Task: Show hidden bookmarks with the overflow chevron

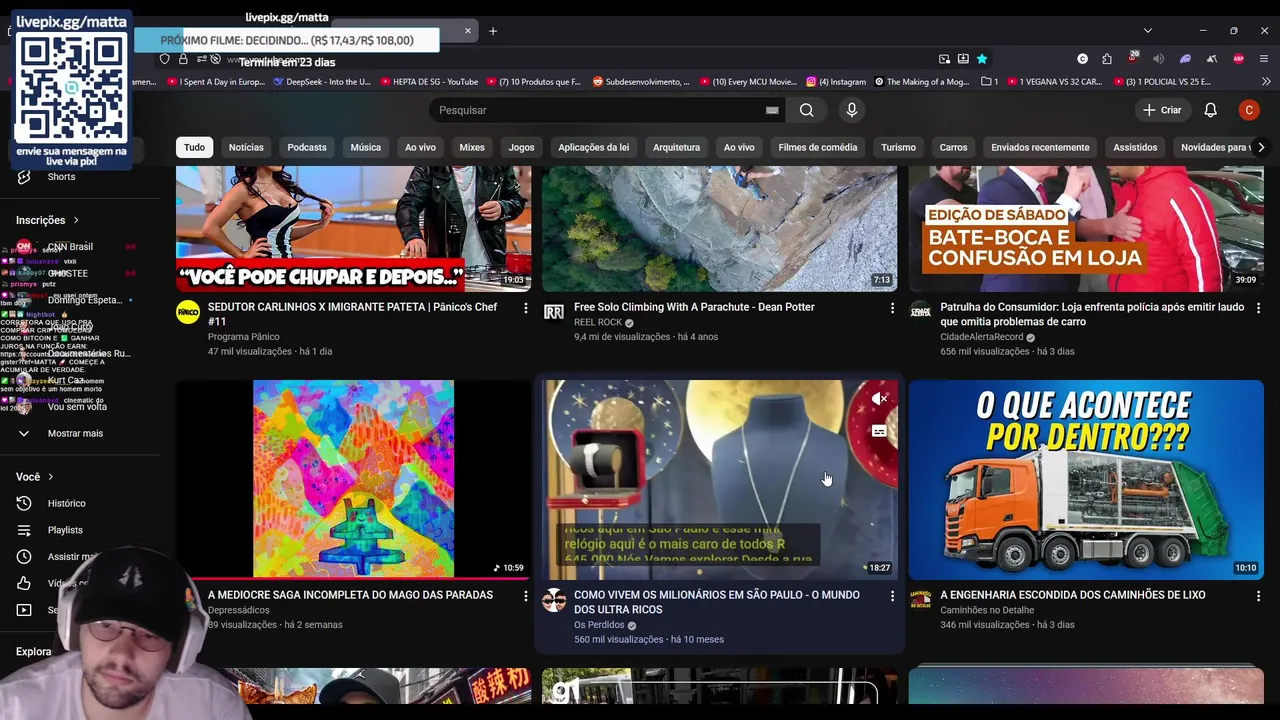Action: (1265, 82)
